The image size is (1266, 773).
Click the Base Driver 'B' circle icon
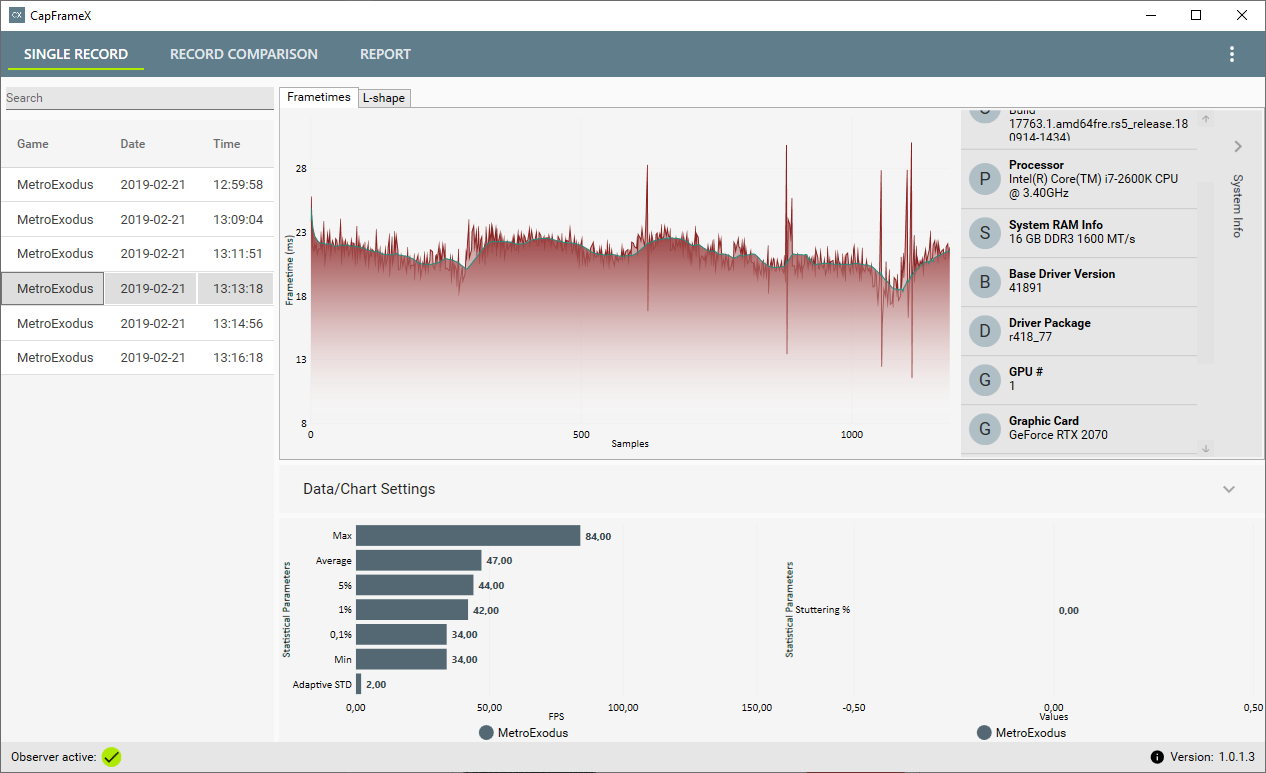pyautogui.click(x=985, y=282)
